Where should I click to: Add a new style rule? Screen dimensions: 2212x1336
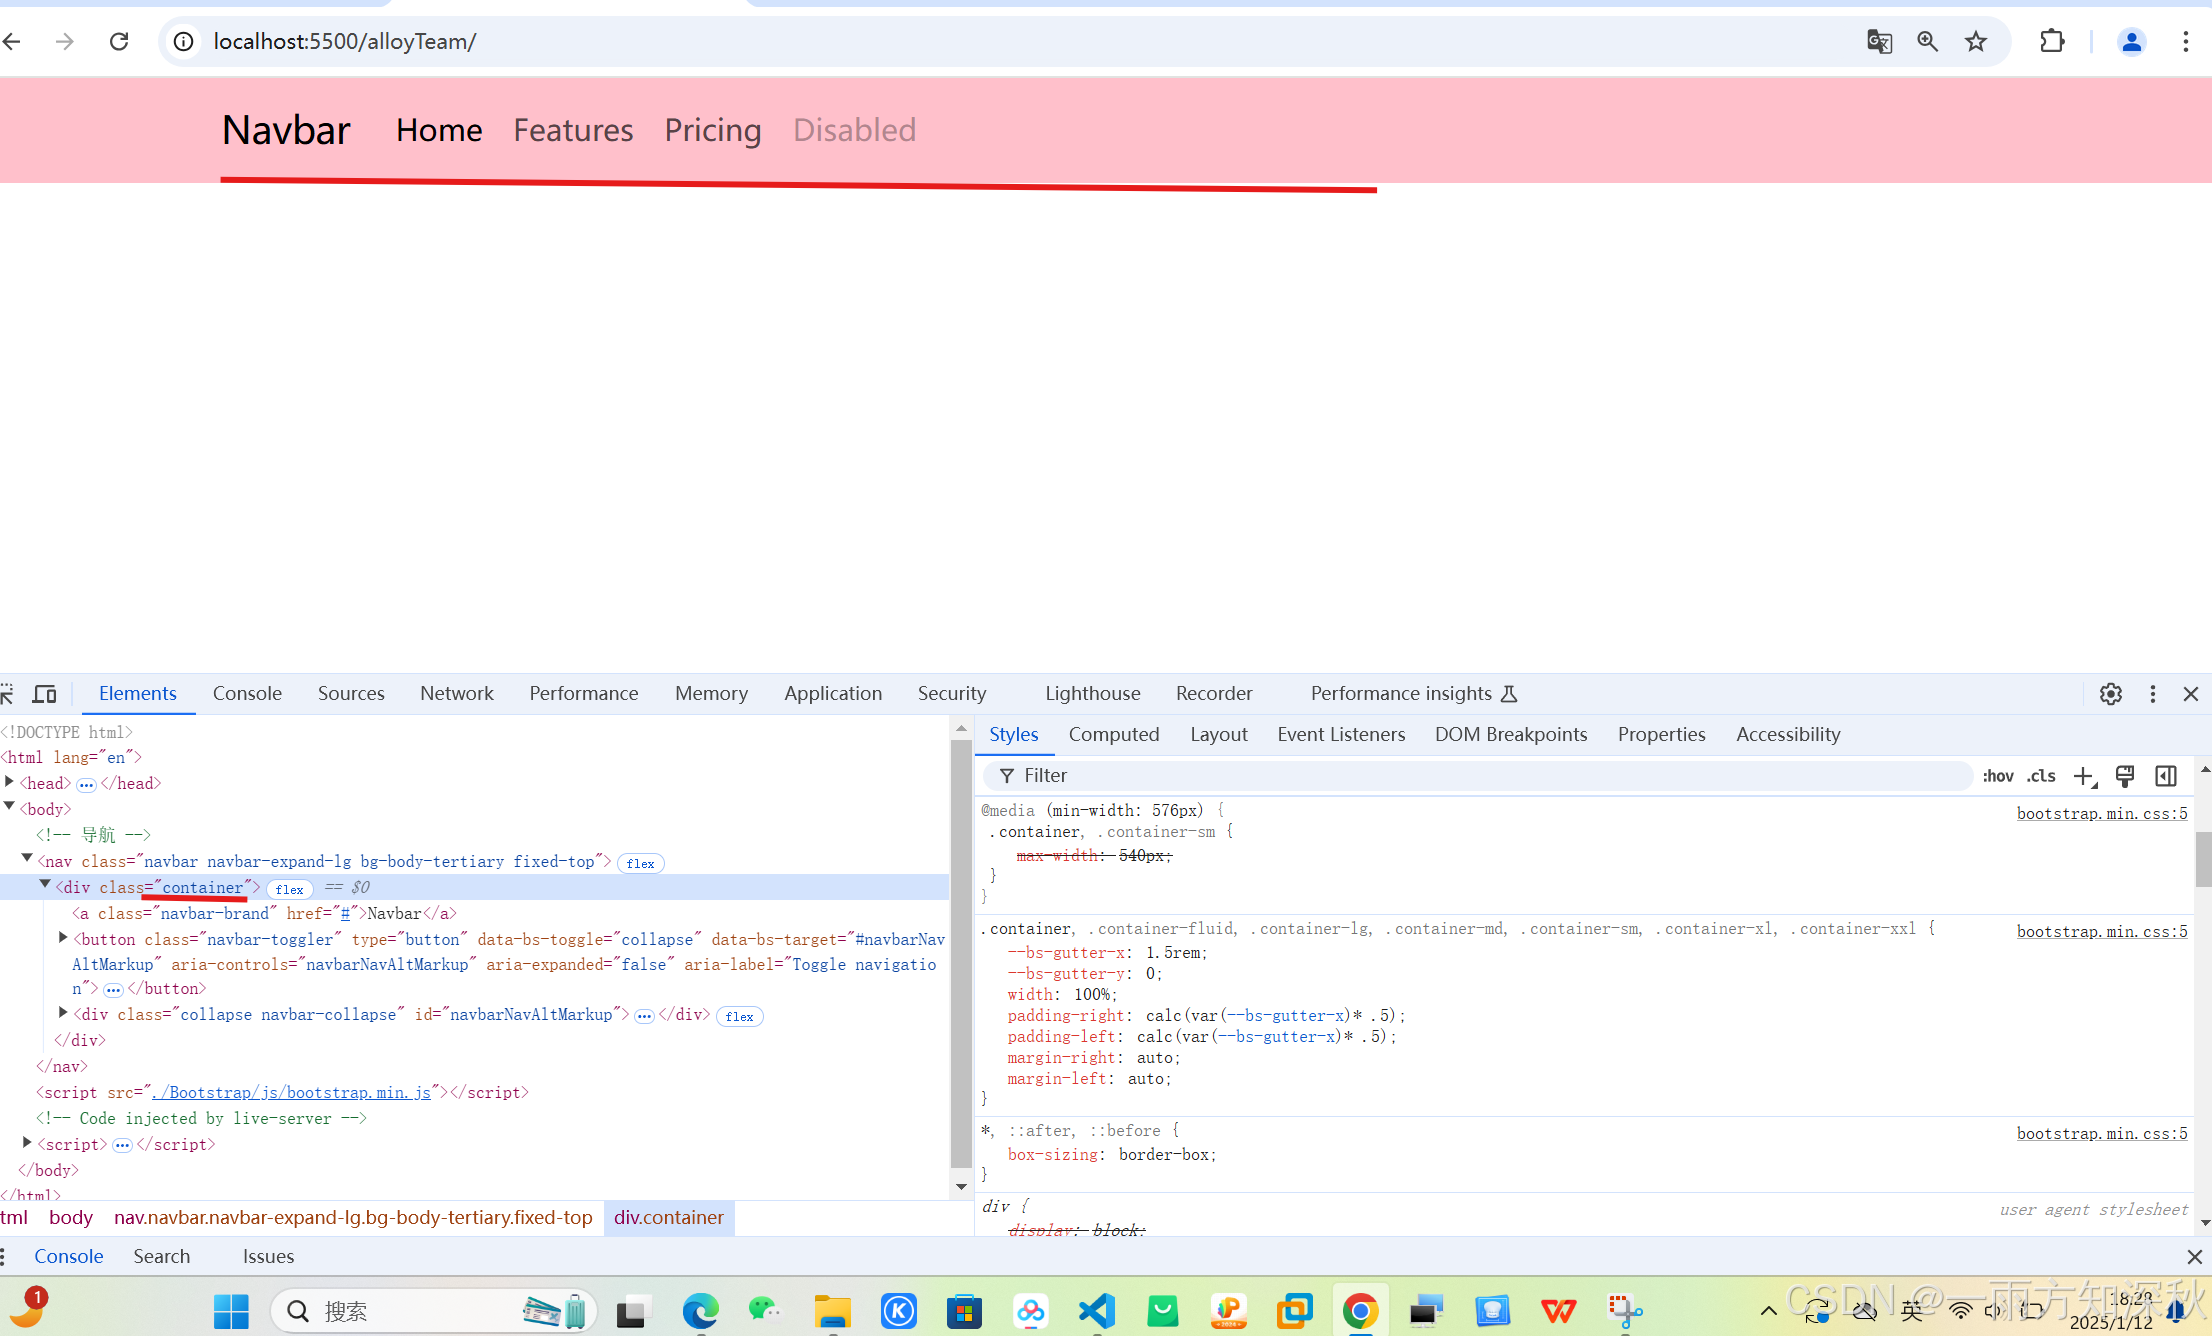tap(2085, 777)
